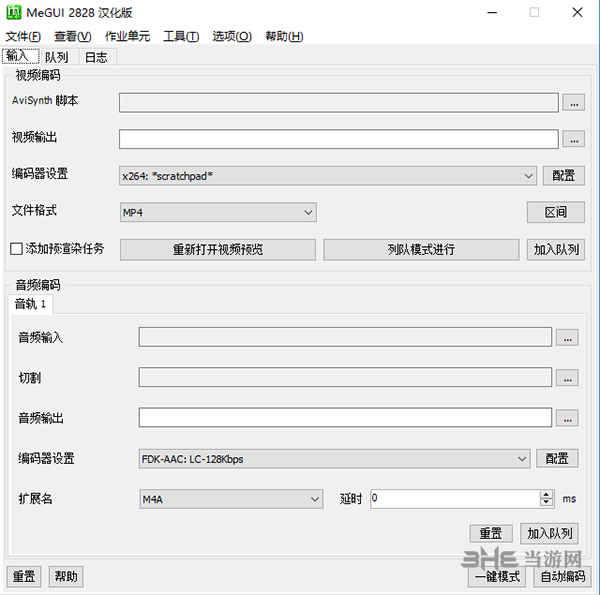Open the 查看(V) menu
Image resolution: width=600 pixels, height=595 pixels.
pyautogui.click(x=73, y=36)
